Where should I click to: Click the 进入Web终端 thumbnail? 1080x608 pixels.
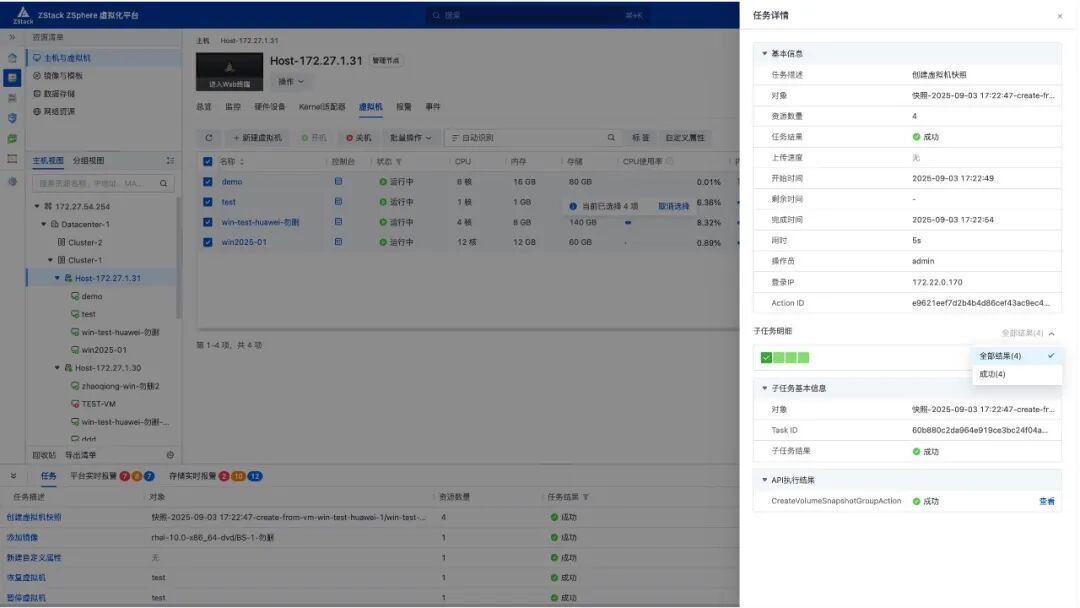pyautogui.click(x=229, y=72)
